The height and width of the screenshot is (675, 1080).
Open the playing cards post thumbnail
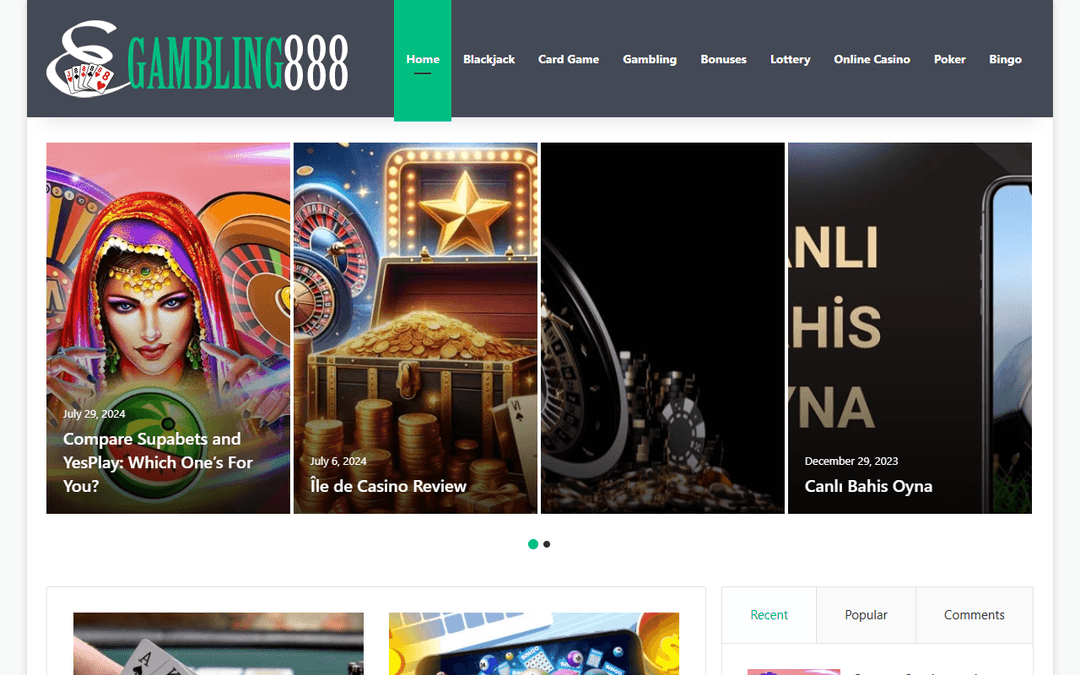coord(218,644)
